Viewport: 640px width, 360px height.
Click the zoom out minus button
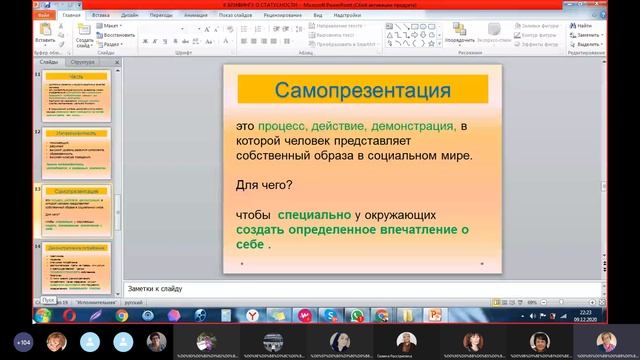click(544, 302)
